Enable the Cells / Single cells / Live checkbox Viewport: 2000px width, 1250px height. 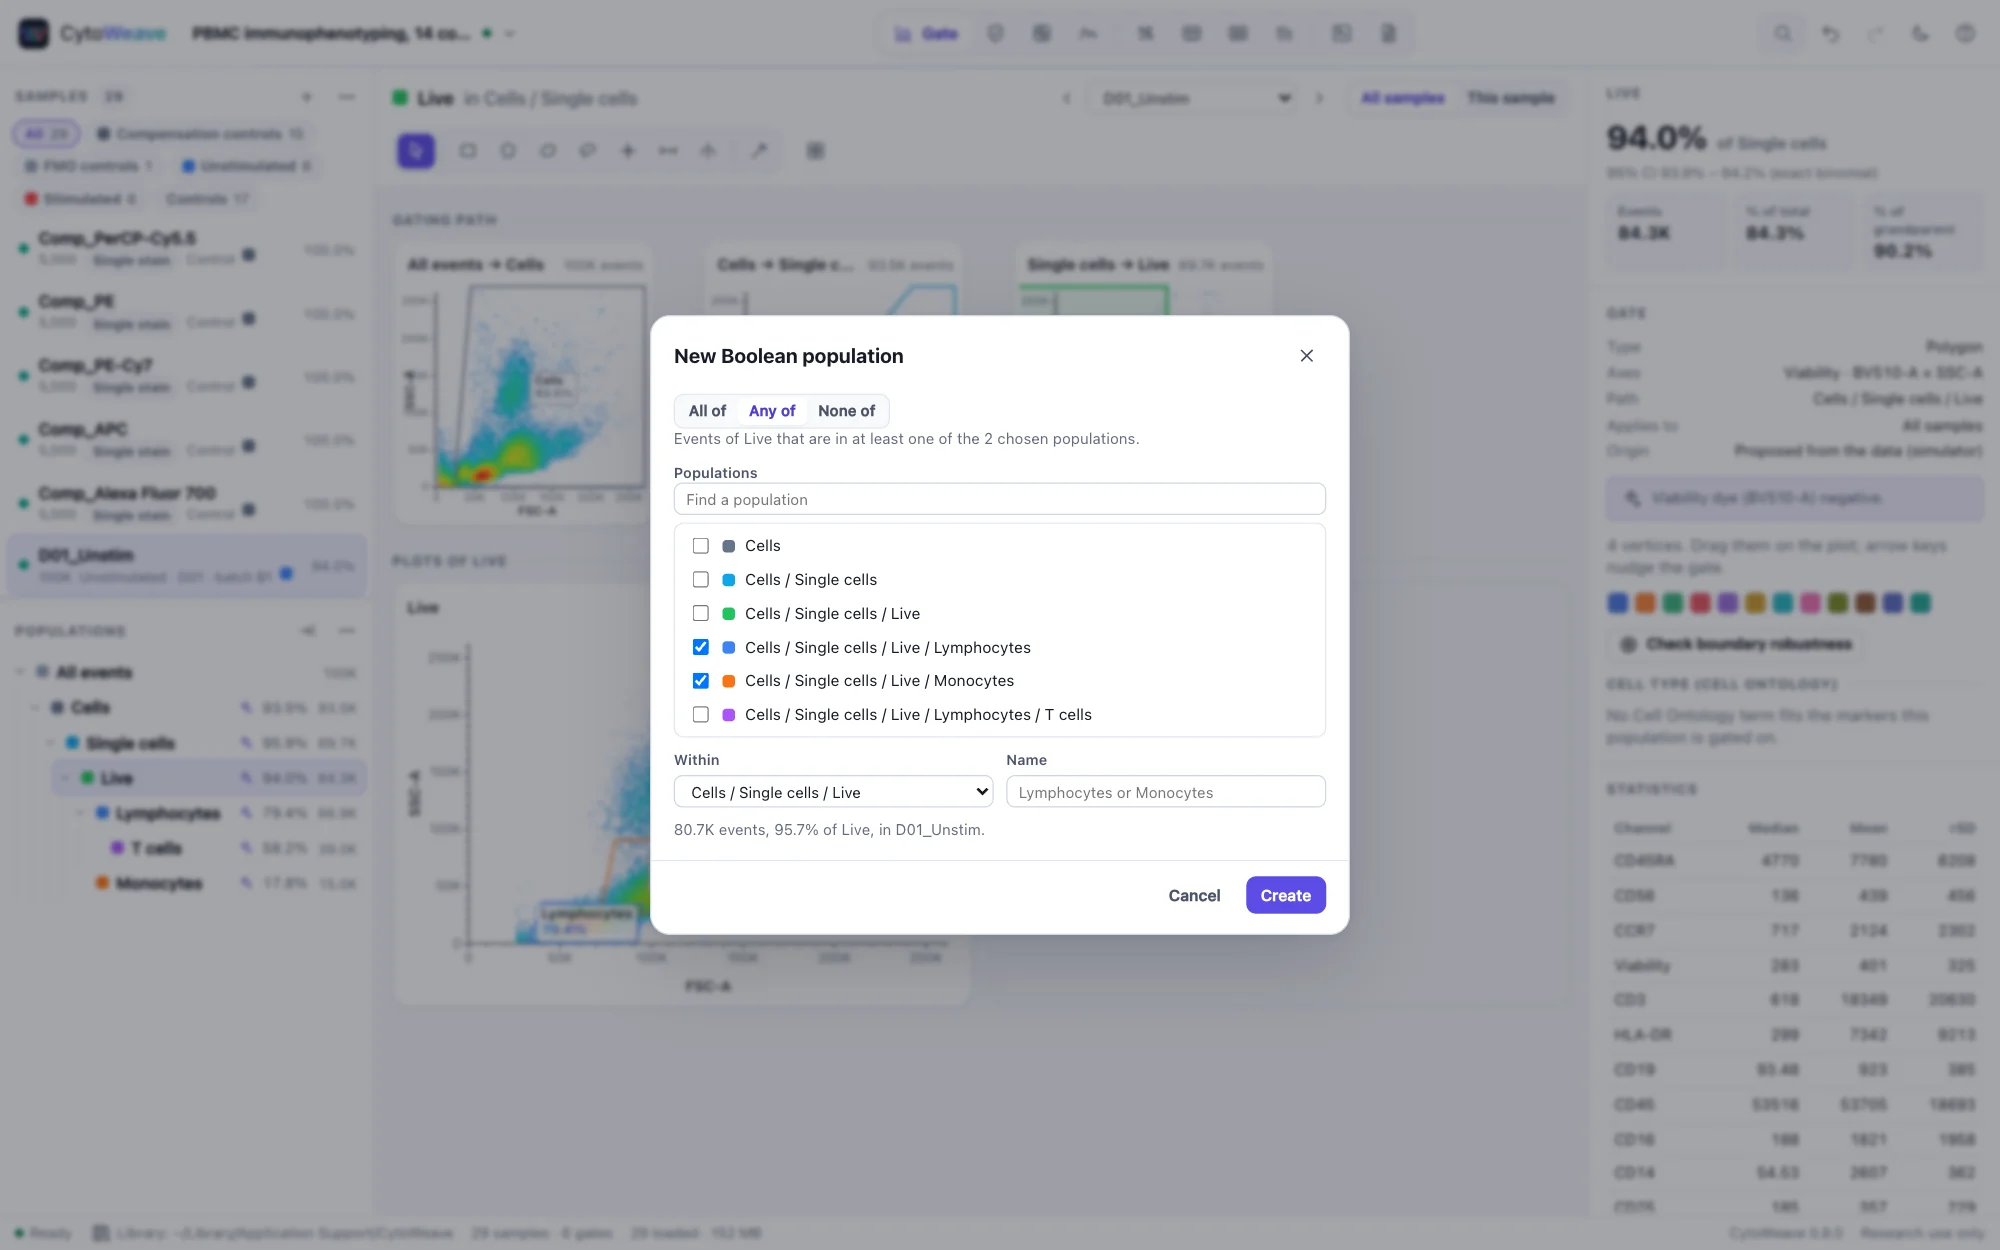701,613
